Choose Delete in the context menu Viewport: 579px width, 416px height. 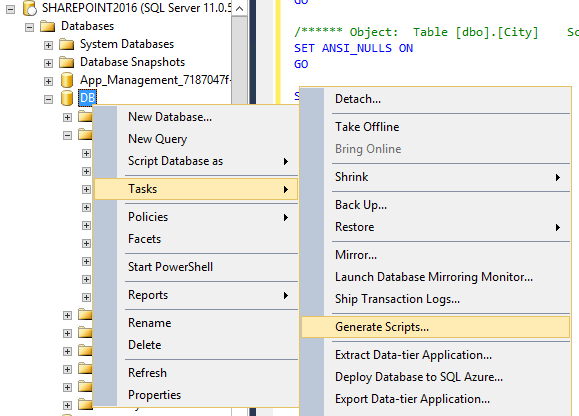pos(196,345)
